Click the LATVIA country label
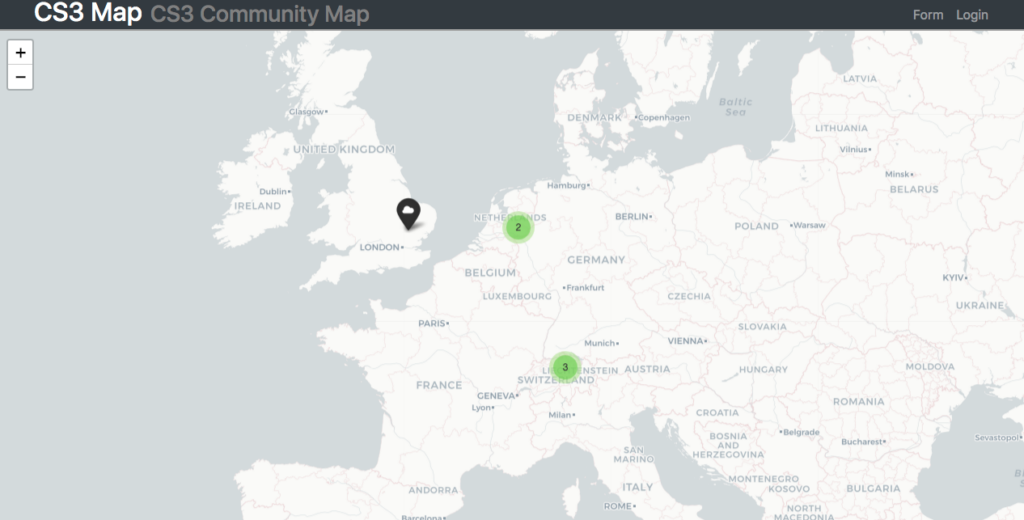The image size is (1024, 520). click(x=859, y=78)
